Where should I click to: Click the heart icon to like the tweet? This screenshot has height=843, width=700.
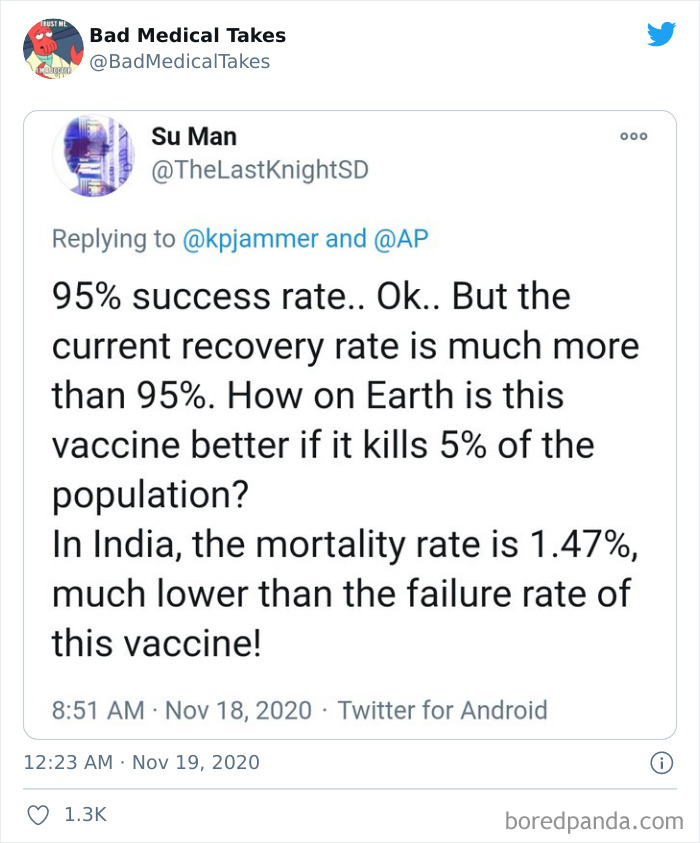(37, 814)
